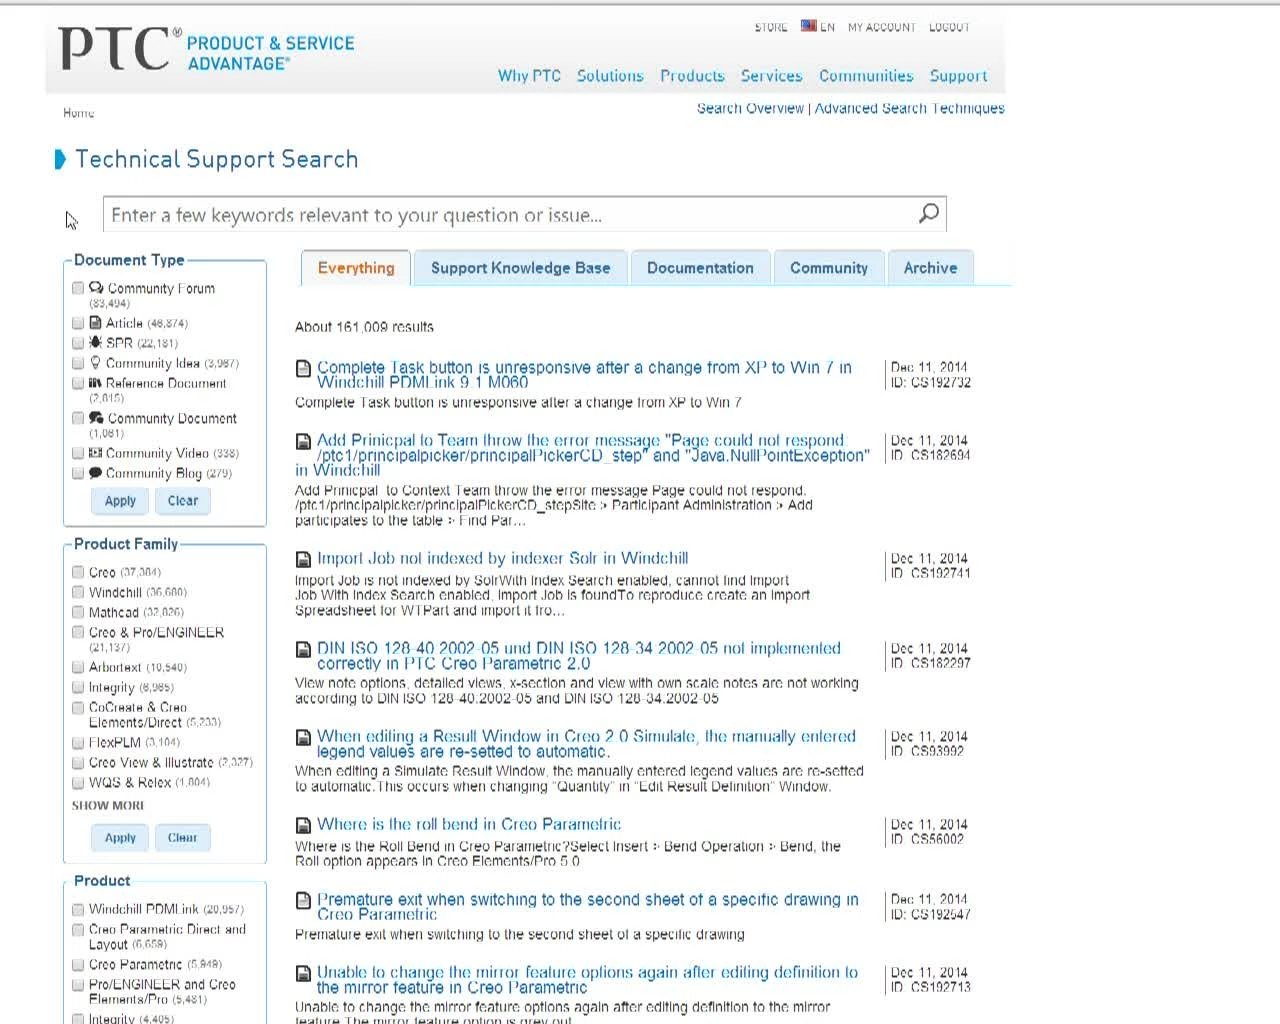
Task: Click the LOGOUT link
Action: tap(949, 27)
